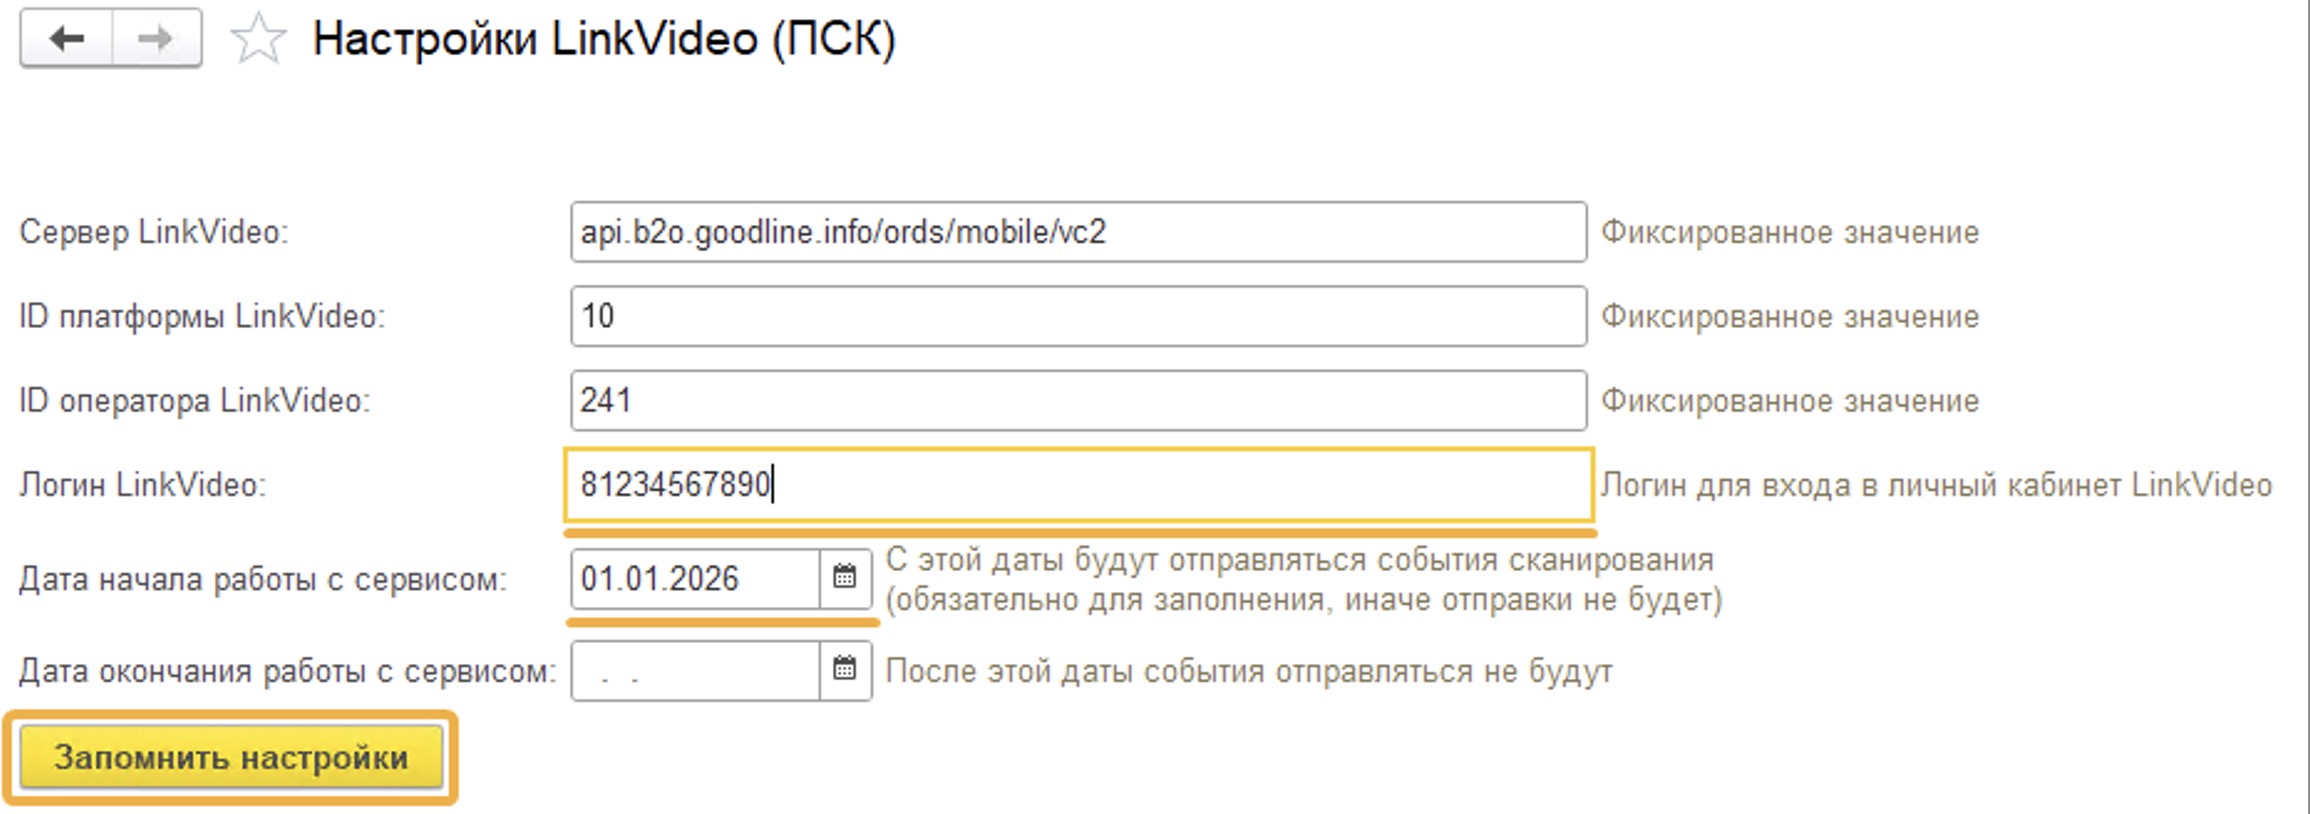This screenshot has width=2310, height=814.
Task: Click the label Сервер LinkVideo:
Action: [x=154, y=232]
